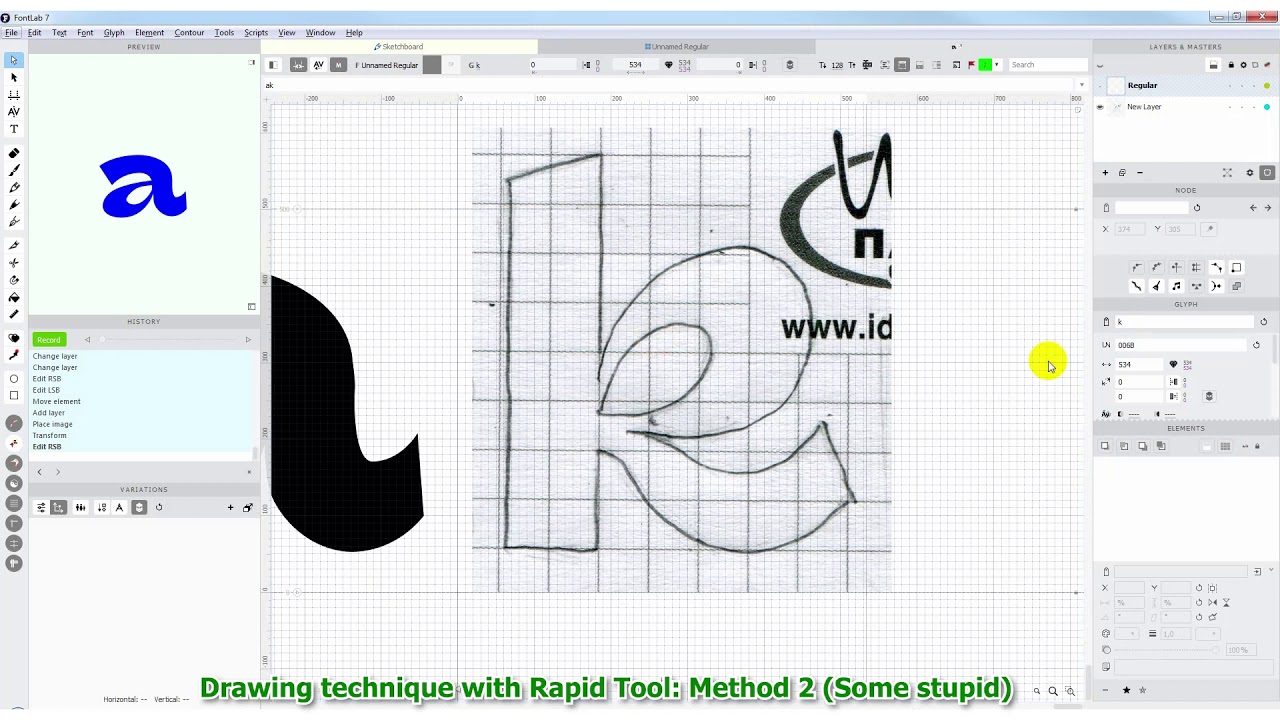
Task: Expand the preview panel corner menu
Action: [x=251, y=63]
